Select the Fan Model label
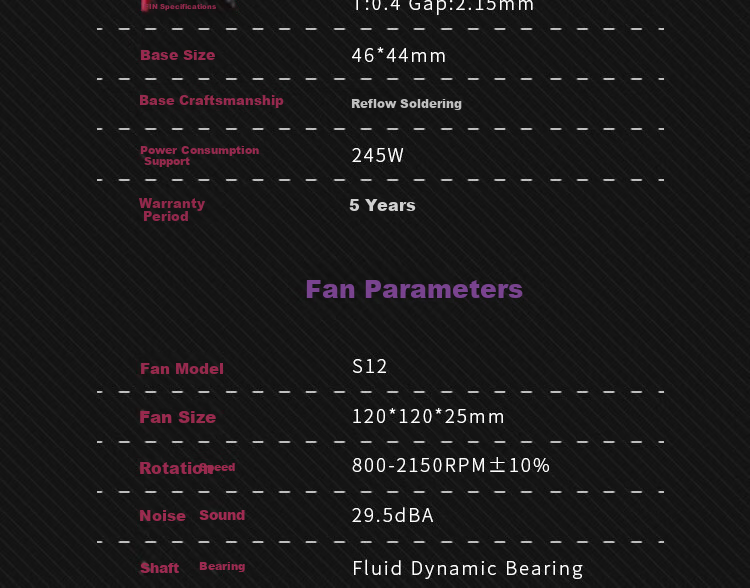750x588 pixels. click(182, 369)
